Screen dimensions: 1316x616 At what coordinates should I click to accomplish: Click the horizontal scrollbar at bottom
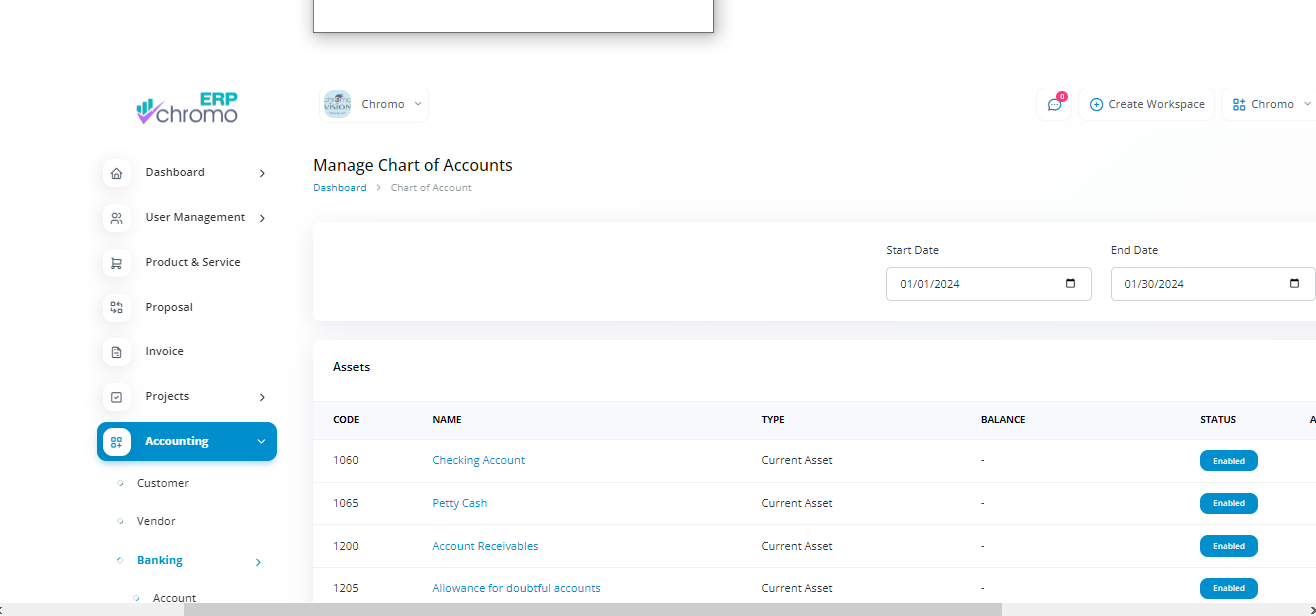pyautogui.click(x=592, y=609)
